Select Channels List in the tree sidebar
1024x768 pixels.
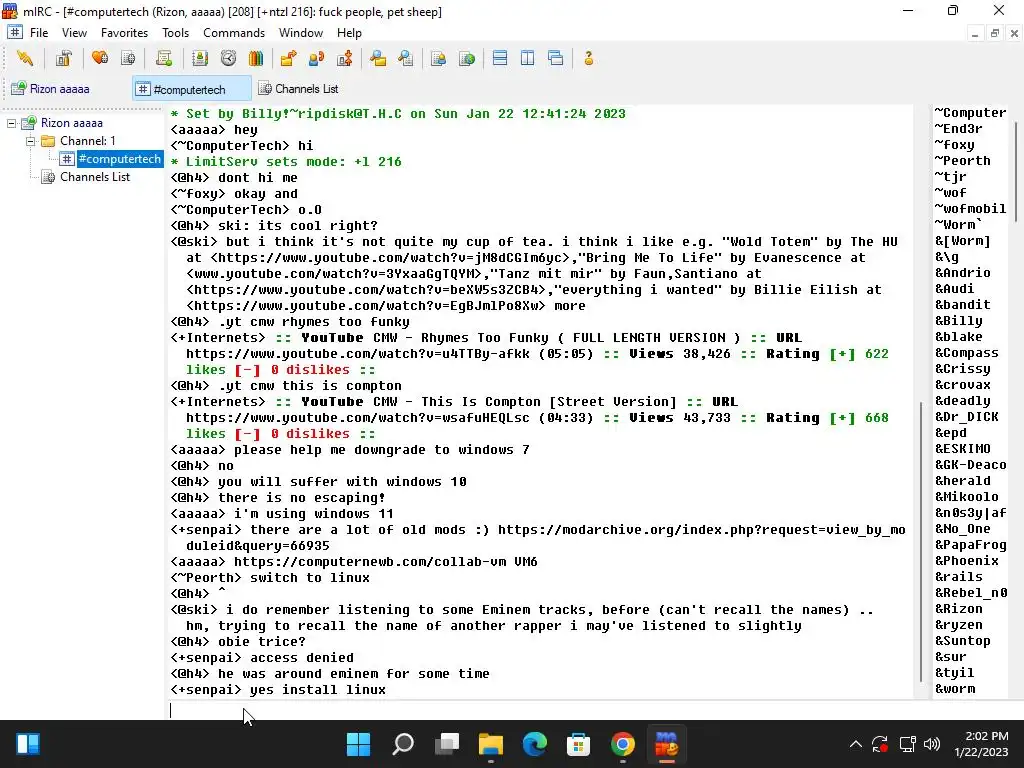[x=95, y=177]
